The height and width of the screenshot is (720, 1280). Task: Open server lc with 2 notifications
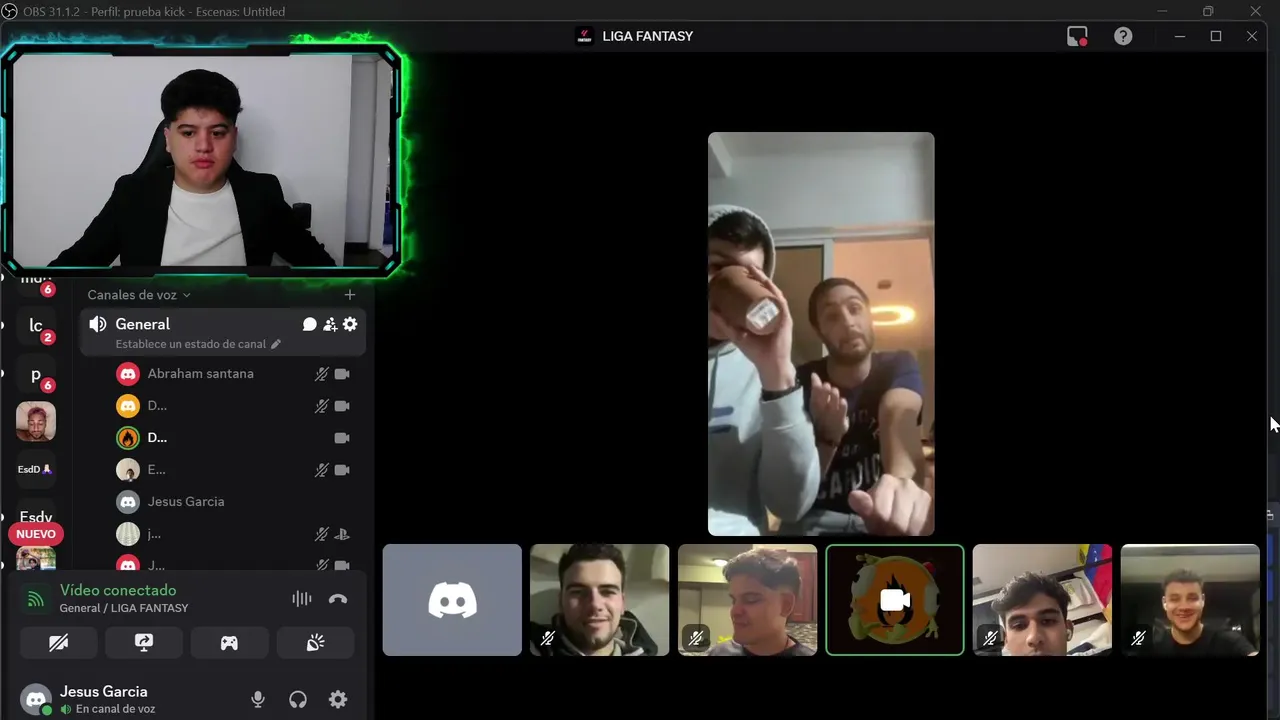point(36,326)
